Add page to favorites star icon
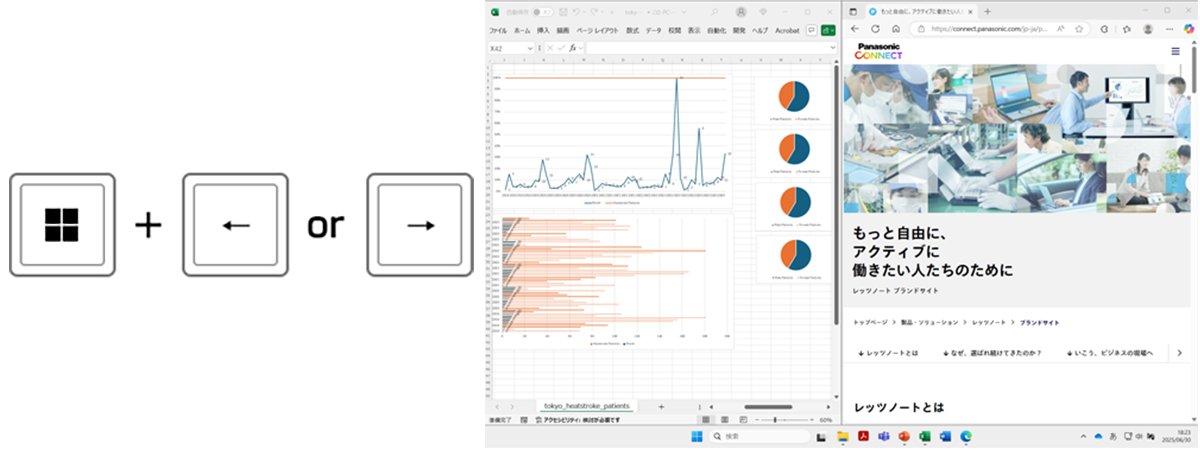This screenshot has width=1200, height=450. pos(1079,30)
